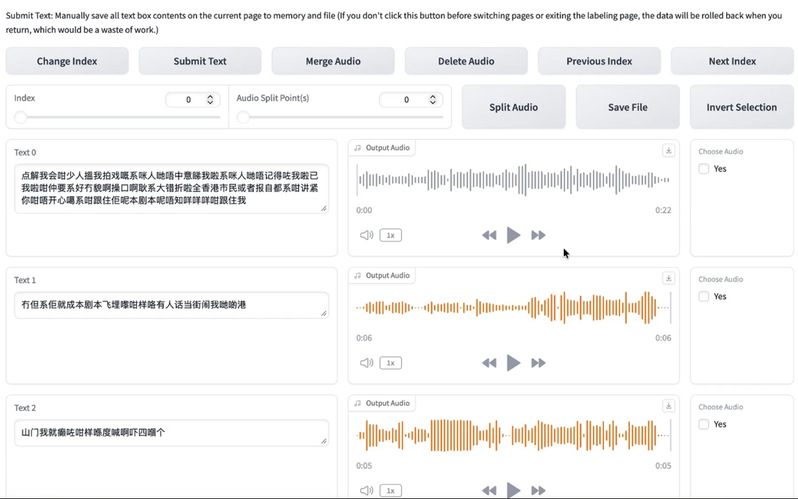
Task: Download the Text 1 output audio
Action: click(x=668, y=278)
